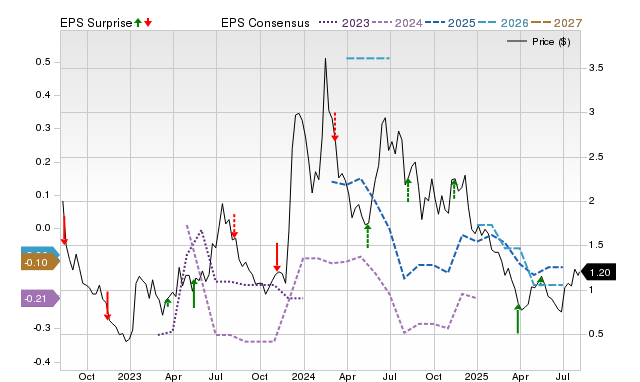Click the 0.3 label on the EPS axis
The height and width of the screenshot is (382, 640).
[x=43, y=128]
